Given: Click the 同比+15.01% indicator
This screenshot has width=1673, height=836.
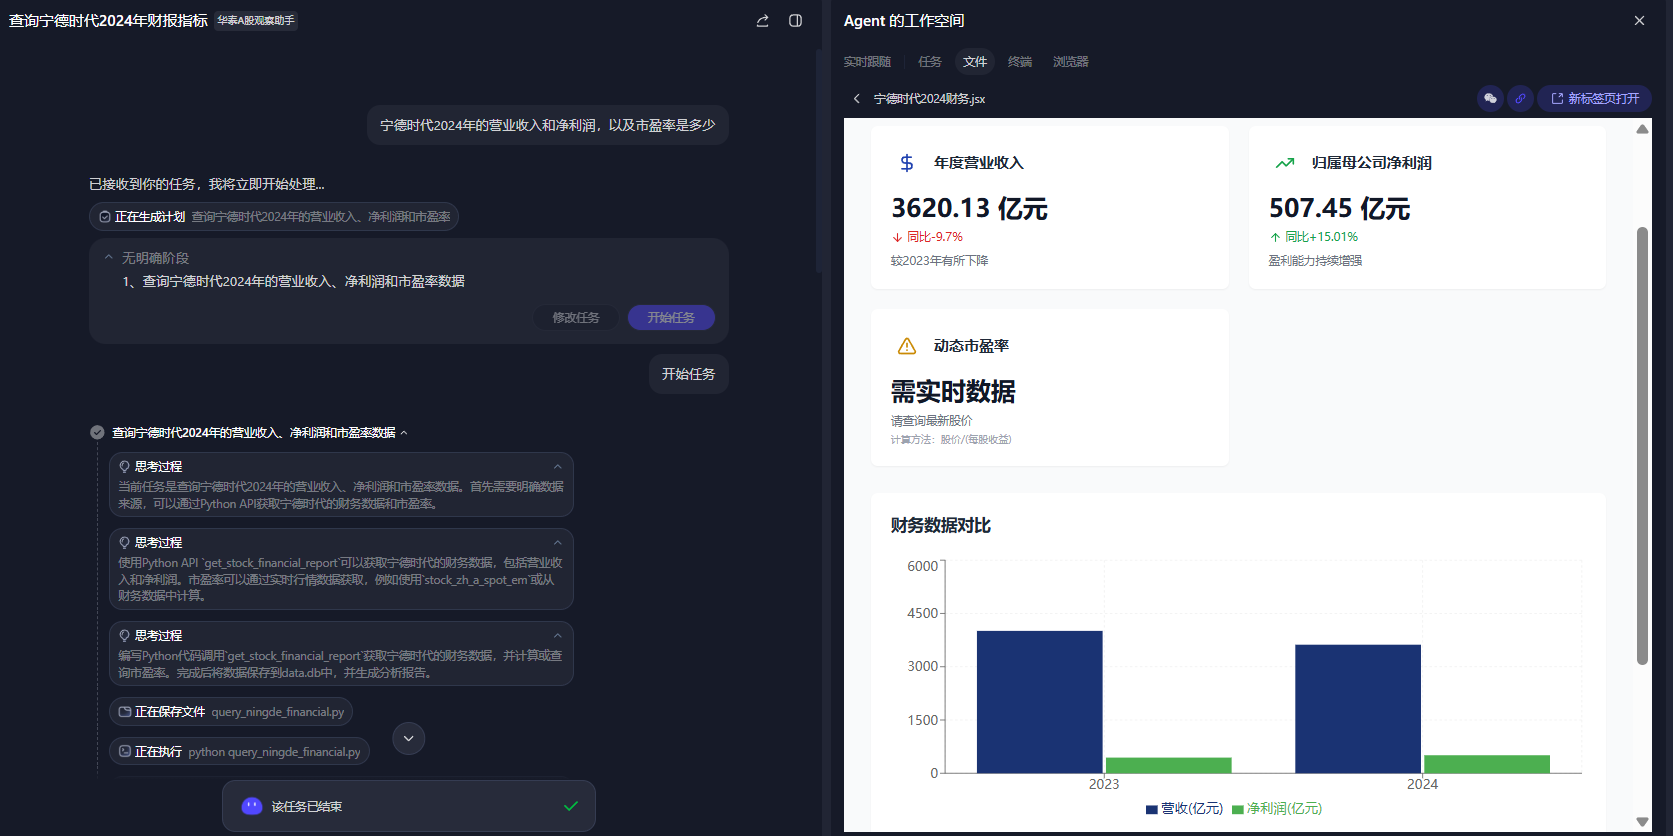Looking at the screenshot, I should tap(1313, 237).
